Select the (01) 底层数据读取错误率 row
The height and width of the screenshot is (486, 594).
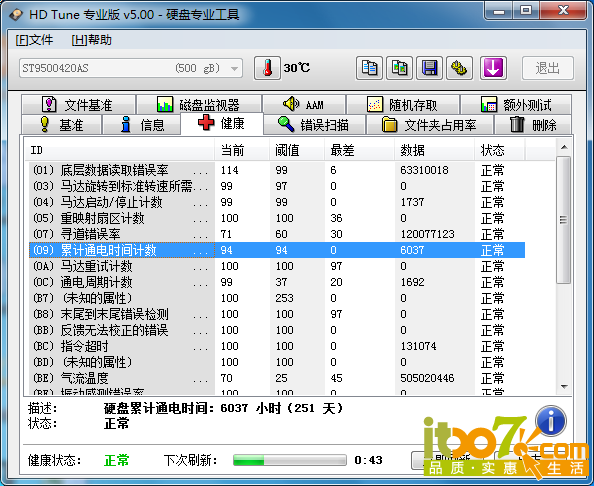pyautogui.click(x=277, y=170)
